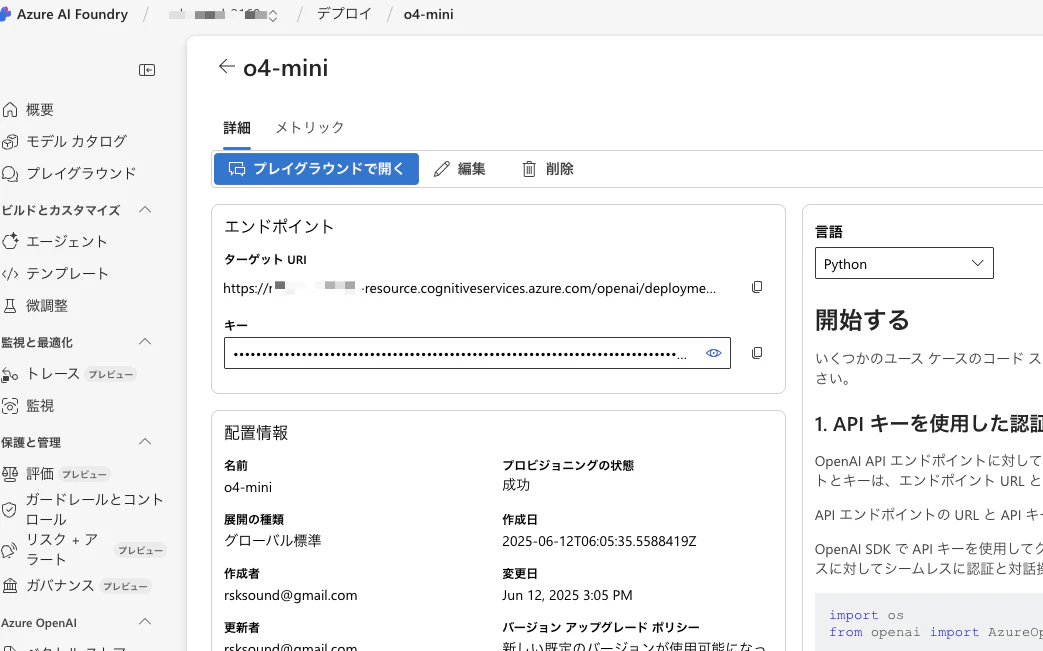Click the o4-mini value under 名前
This screenshot has height=651, width=1043.
248,487
